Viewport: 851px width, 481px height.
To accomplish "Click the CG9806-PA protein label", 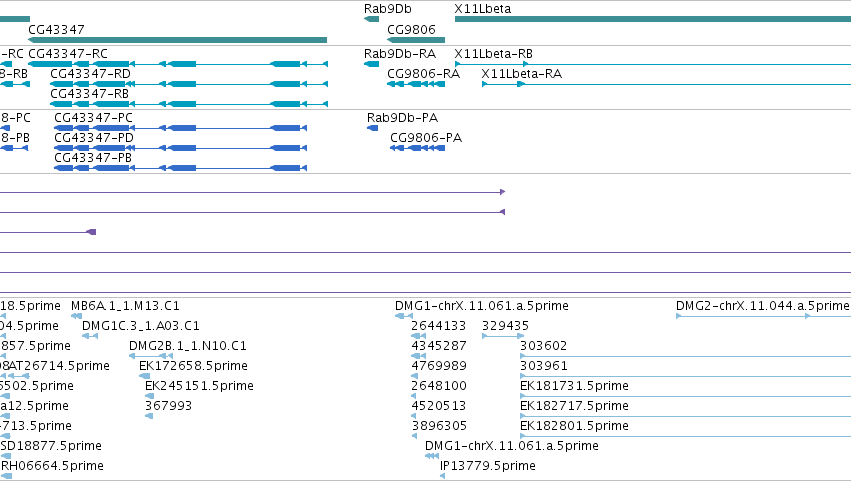I will (426, 137).
